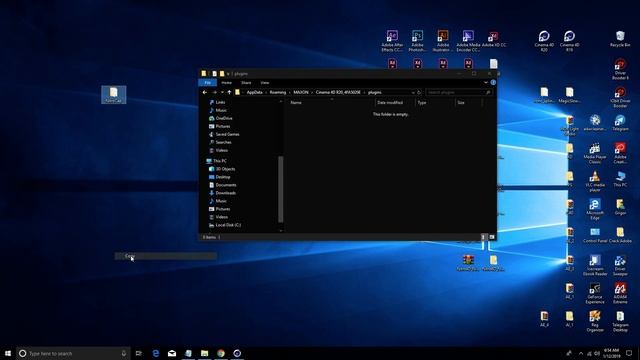Click the navigation pane scrollbar

280,189
